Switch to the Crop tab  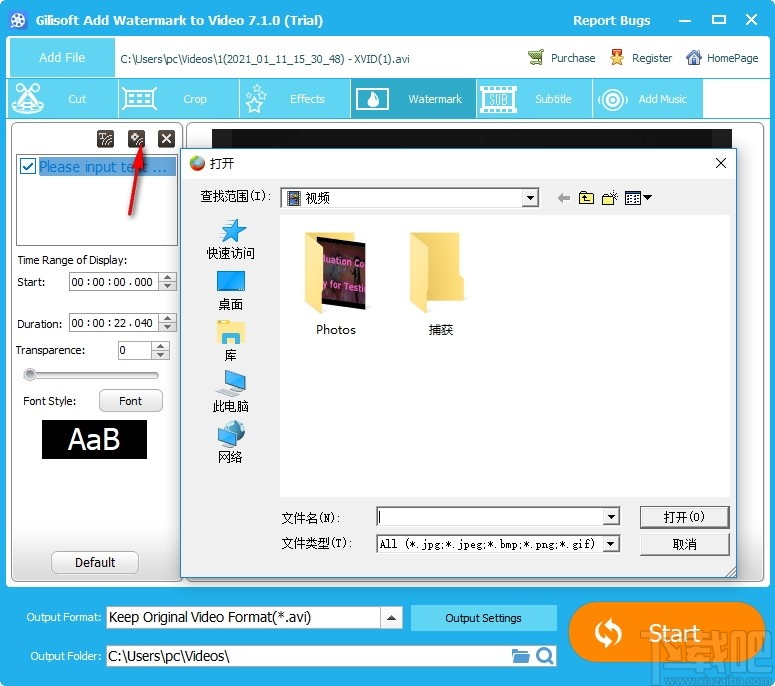[179, 98]
